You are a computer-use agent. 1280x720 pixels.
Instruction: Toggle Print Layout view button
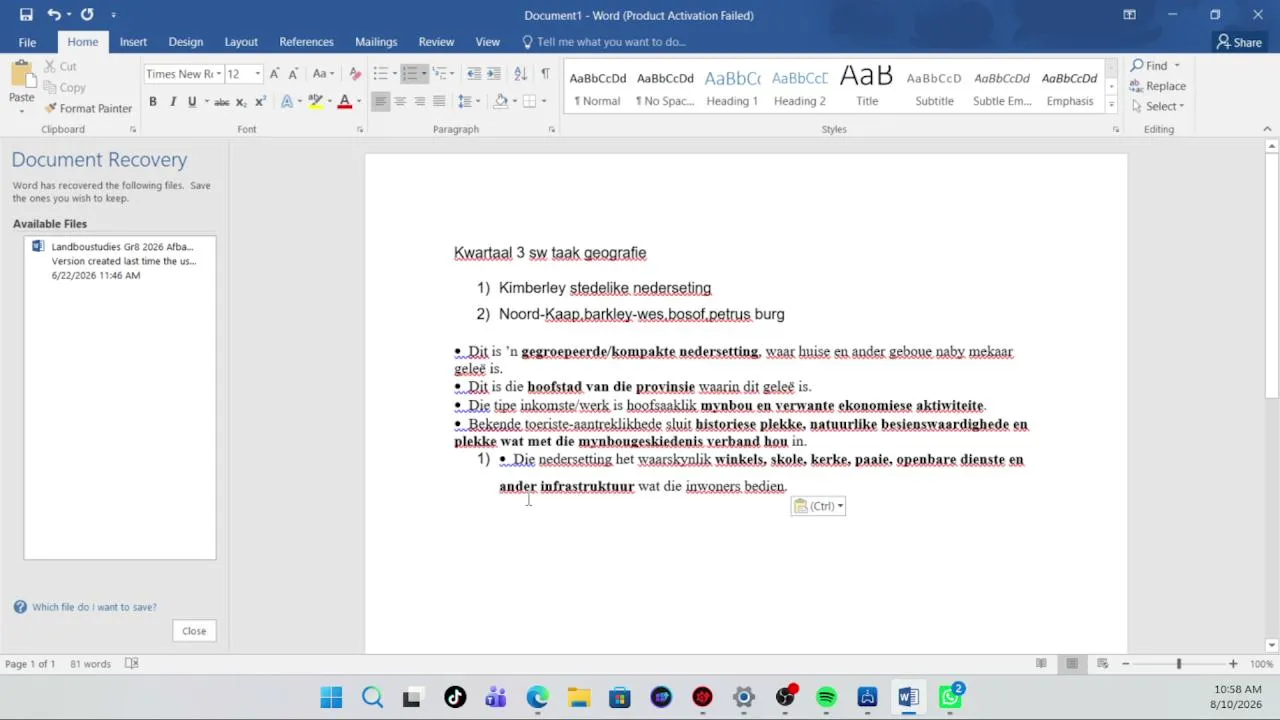point(1072,664)
